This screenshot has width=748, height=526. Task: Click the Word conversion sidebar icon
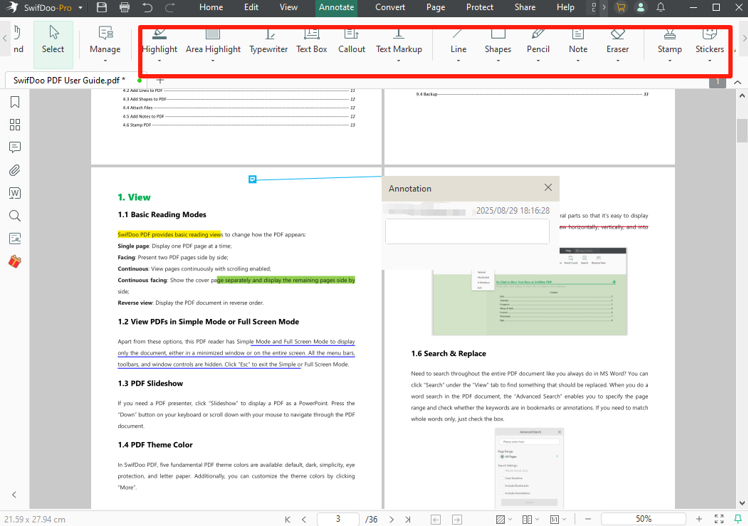pyautogui.click(x=15, y=193)
